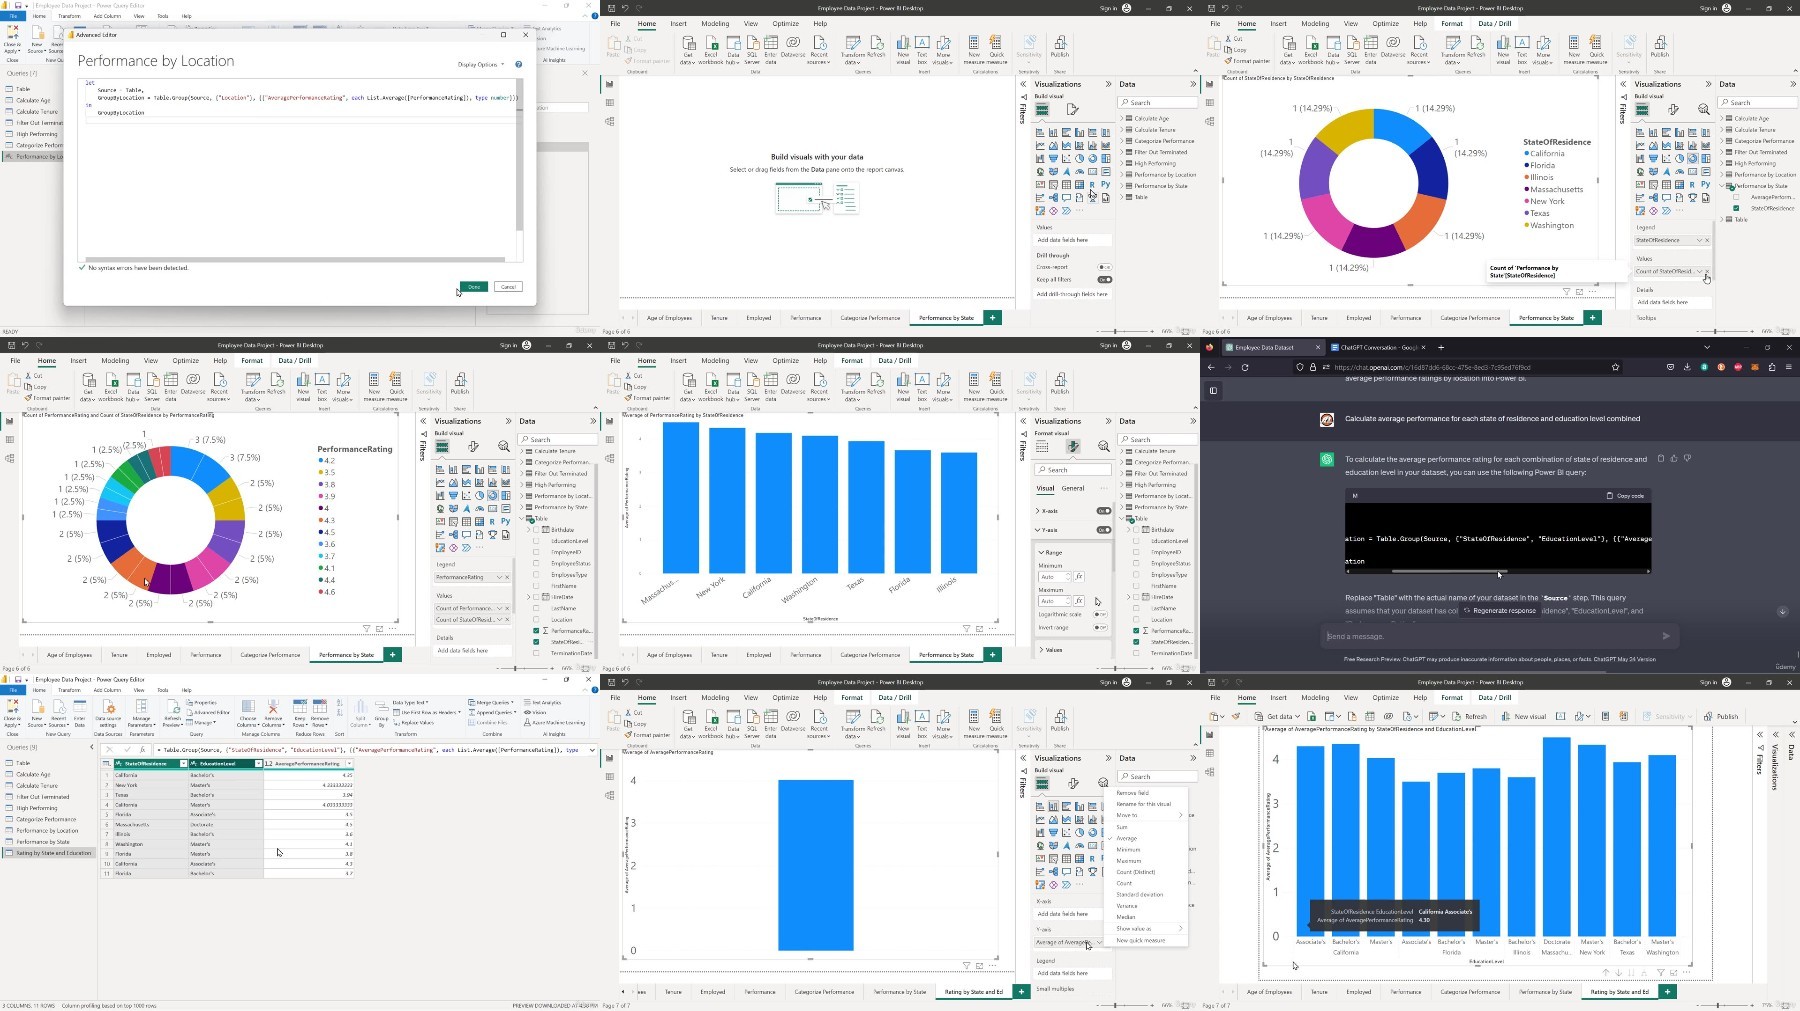Click Copy code on the ChatGPT code block
The height and width of the screenshot is (1011, 1800).
[x=1625, y=495]
